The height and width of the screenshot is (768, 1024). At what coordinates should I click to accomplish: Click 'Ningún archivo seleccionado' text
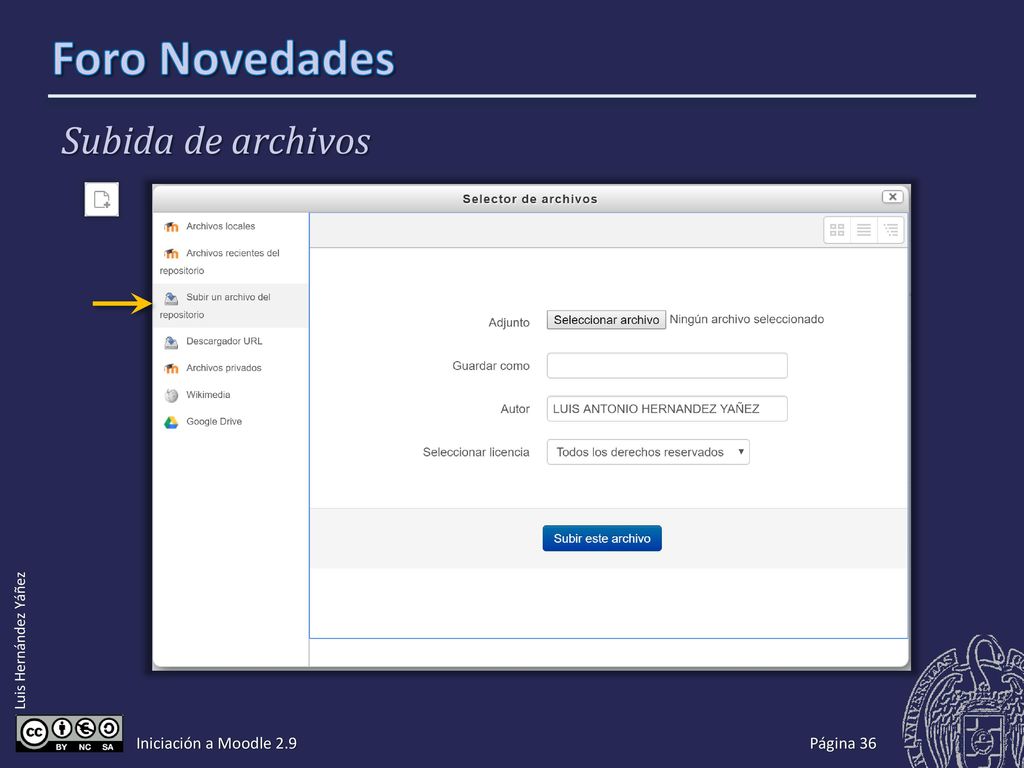(746, 319)
